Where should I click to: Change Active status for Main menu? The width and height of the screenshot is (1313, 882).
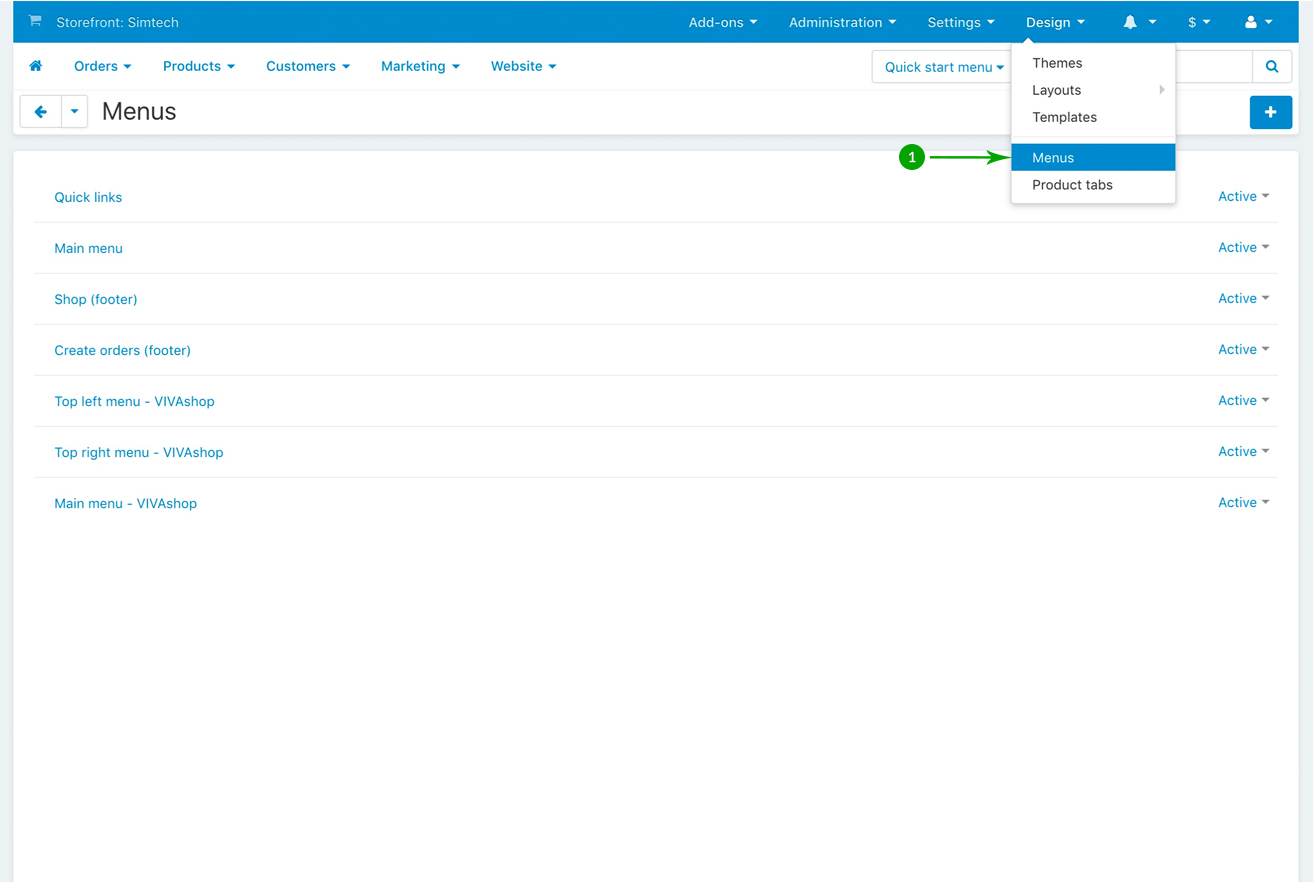(1243, 248)
